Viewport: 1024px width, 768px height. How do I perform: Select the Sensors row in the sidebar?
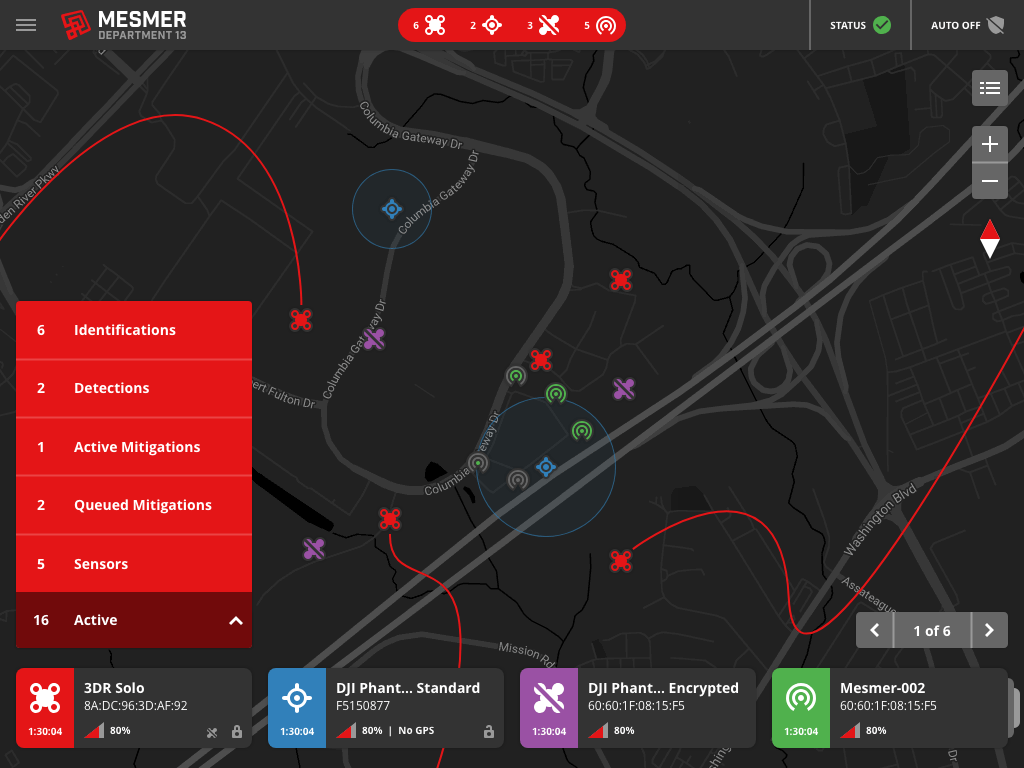coord(133,563)
